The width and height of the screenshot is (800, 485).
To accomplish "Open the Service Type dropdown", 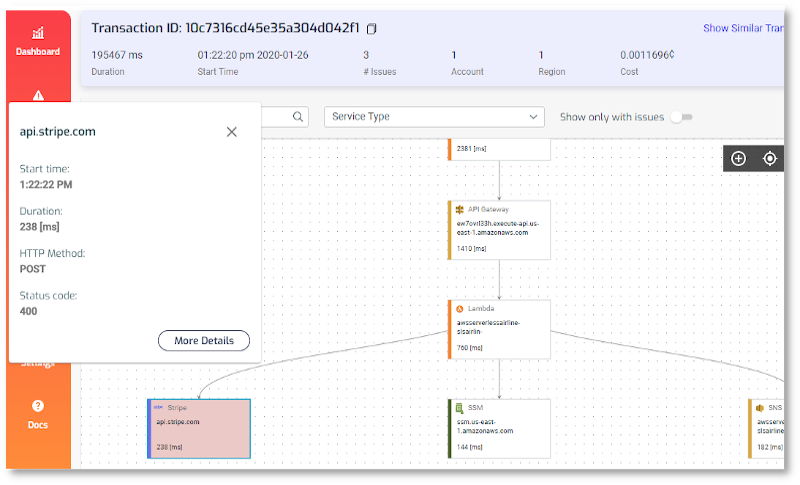I will point(434,117).
